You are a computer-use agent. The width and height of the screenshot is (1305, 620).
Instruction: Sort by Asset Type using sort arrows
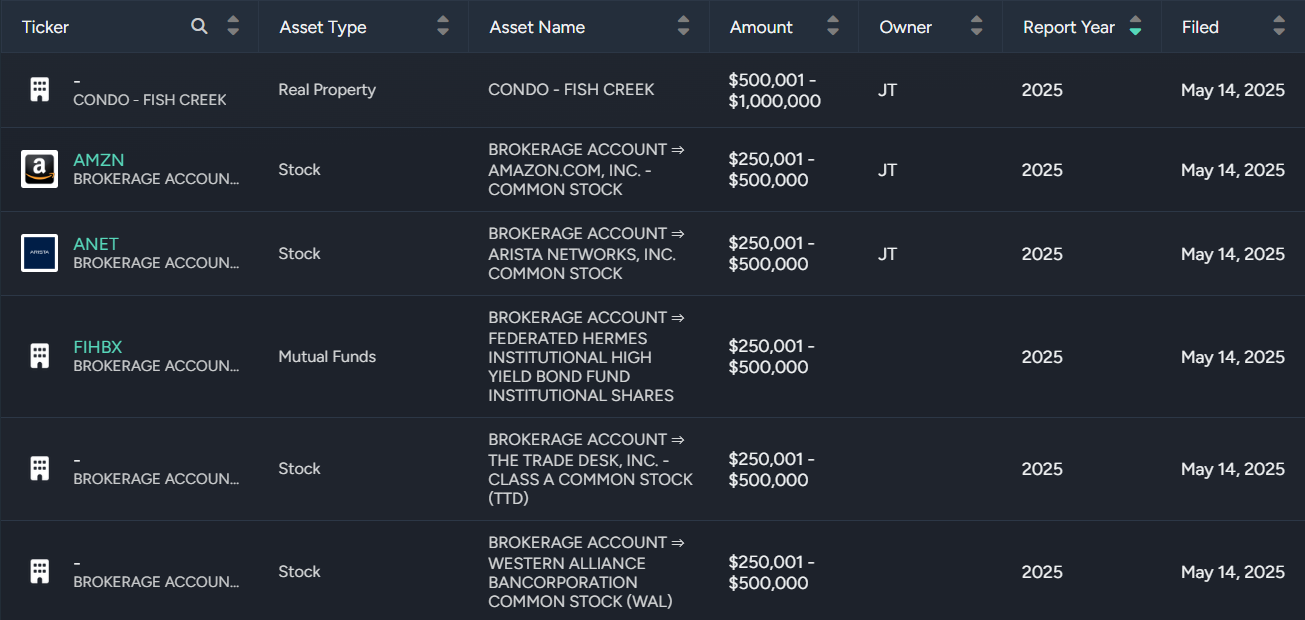coord(443,27)
